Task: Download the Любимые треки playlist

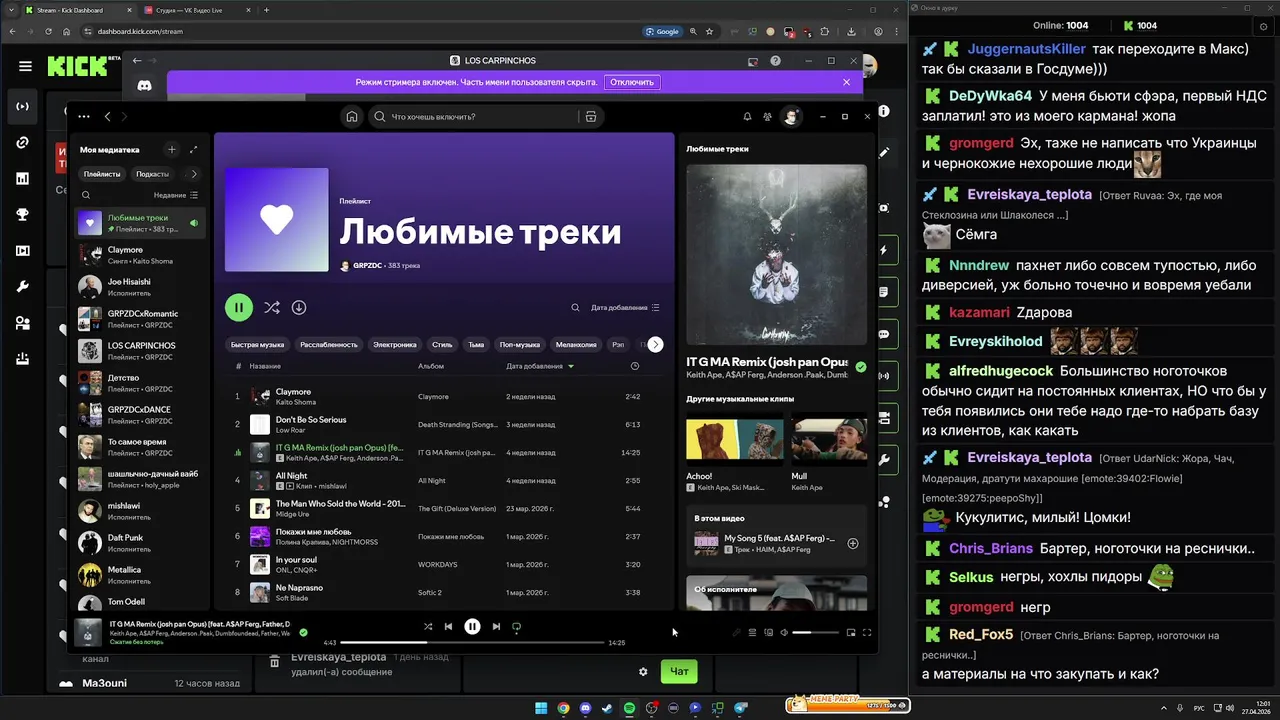Action: pos(299,308)
